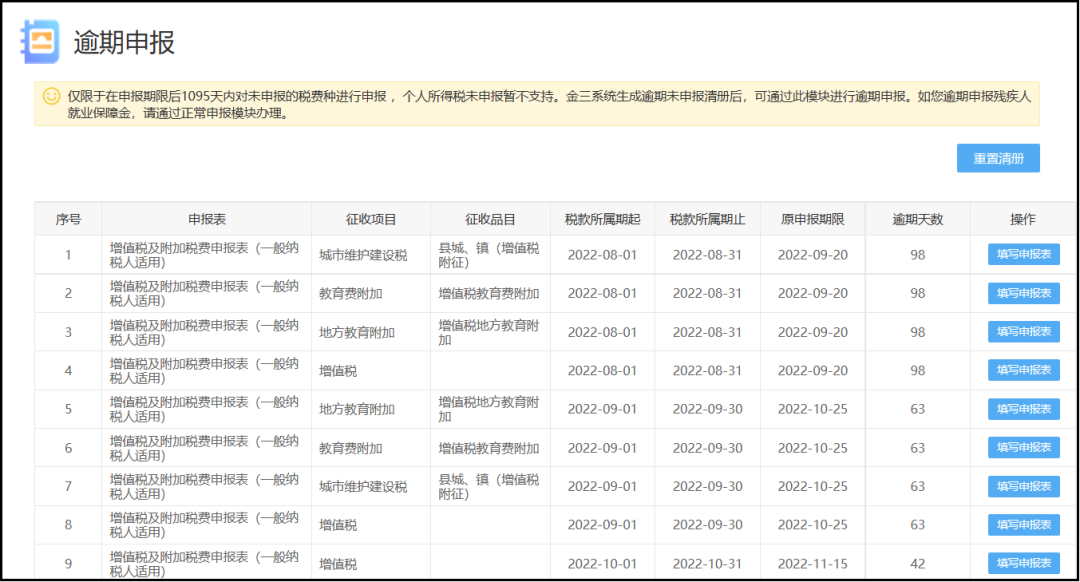The height and width of the screenshot is (582, 1080).
Task: Open 填写申报表 for row 6
Action: [x=1024, y=447]
